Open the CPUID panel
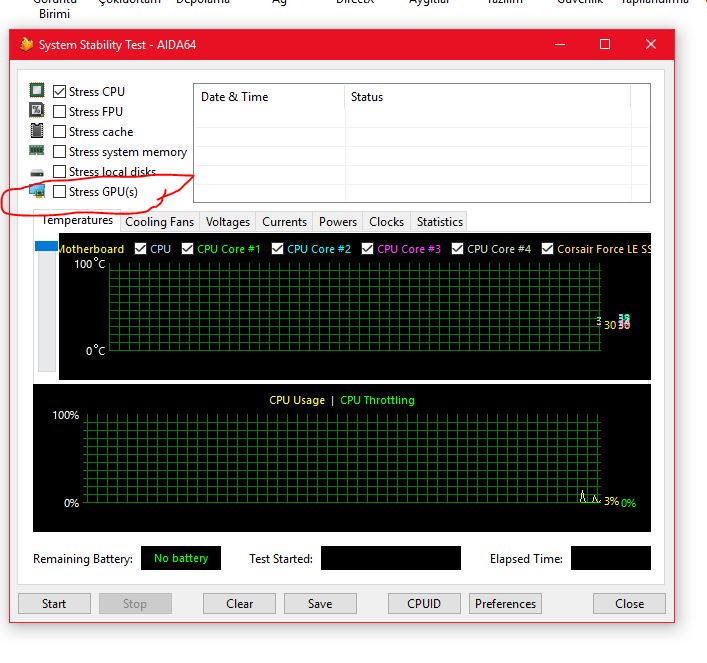 click(424, 603)
